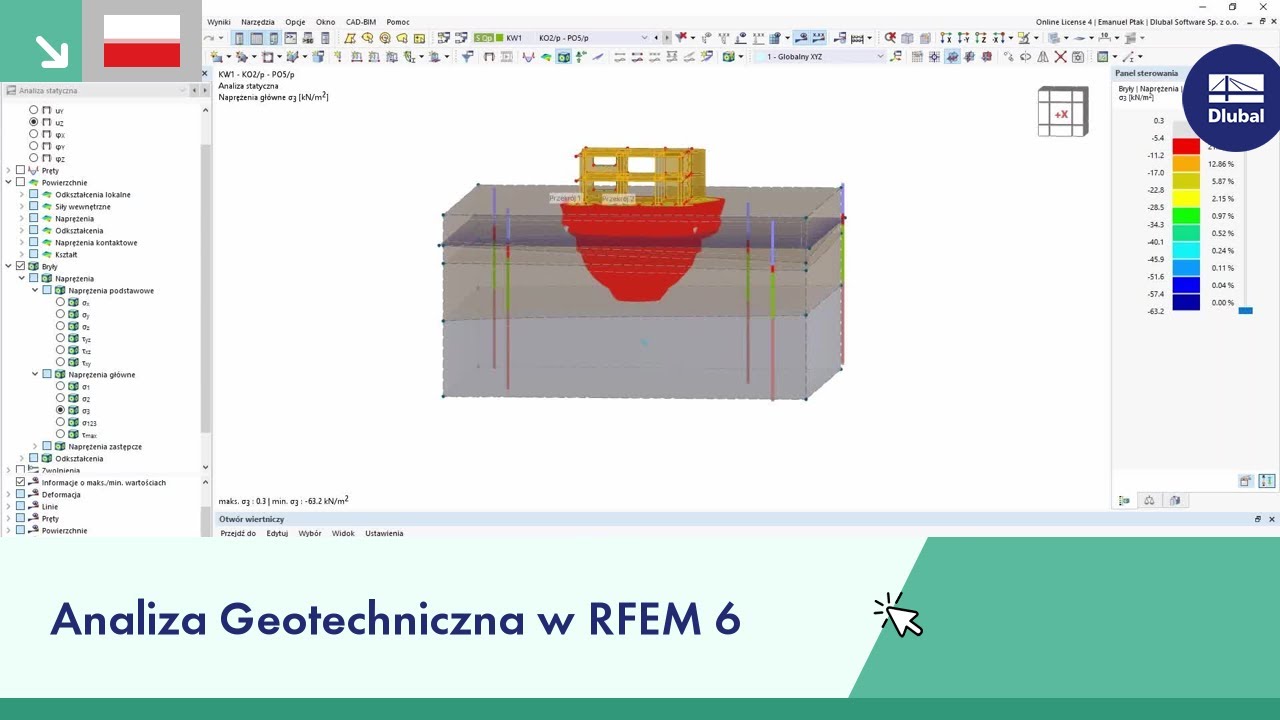Click the parallelogram surface icon
The height and width of the screenshot is (720, 1280).
tap(350, 38)
